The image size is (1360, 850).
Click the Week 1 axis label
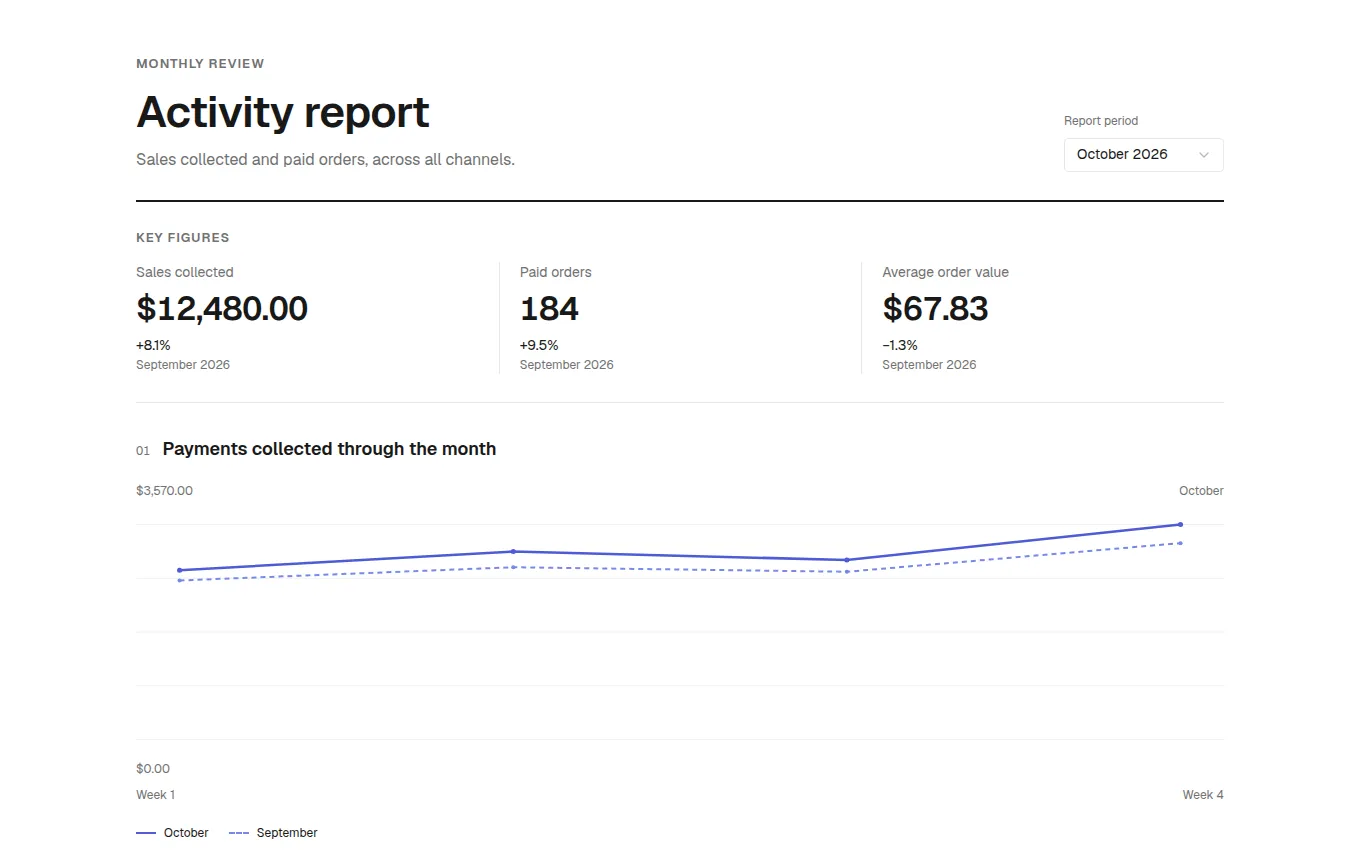[x=155, y=795]
